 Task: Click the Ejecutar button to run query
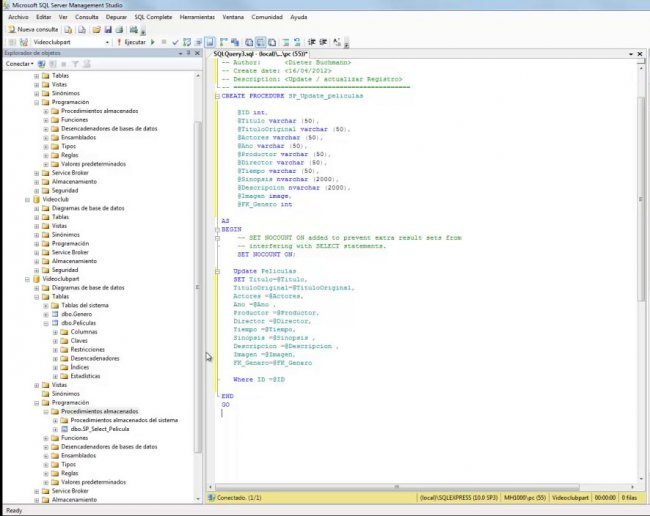[x=134, y=43]
